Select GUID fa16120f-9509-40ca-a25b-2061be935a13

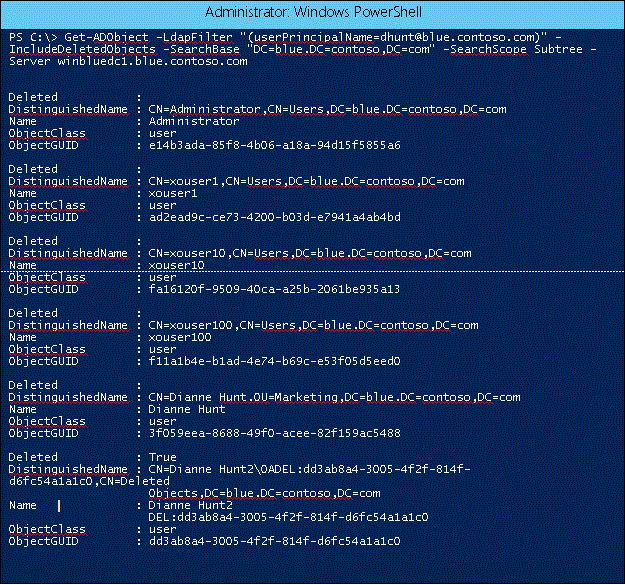point(274,289)
